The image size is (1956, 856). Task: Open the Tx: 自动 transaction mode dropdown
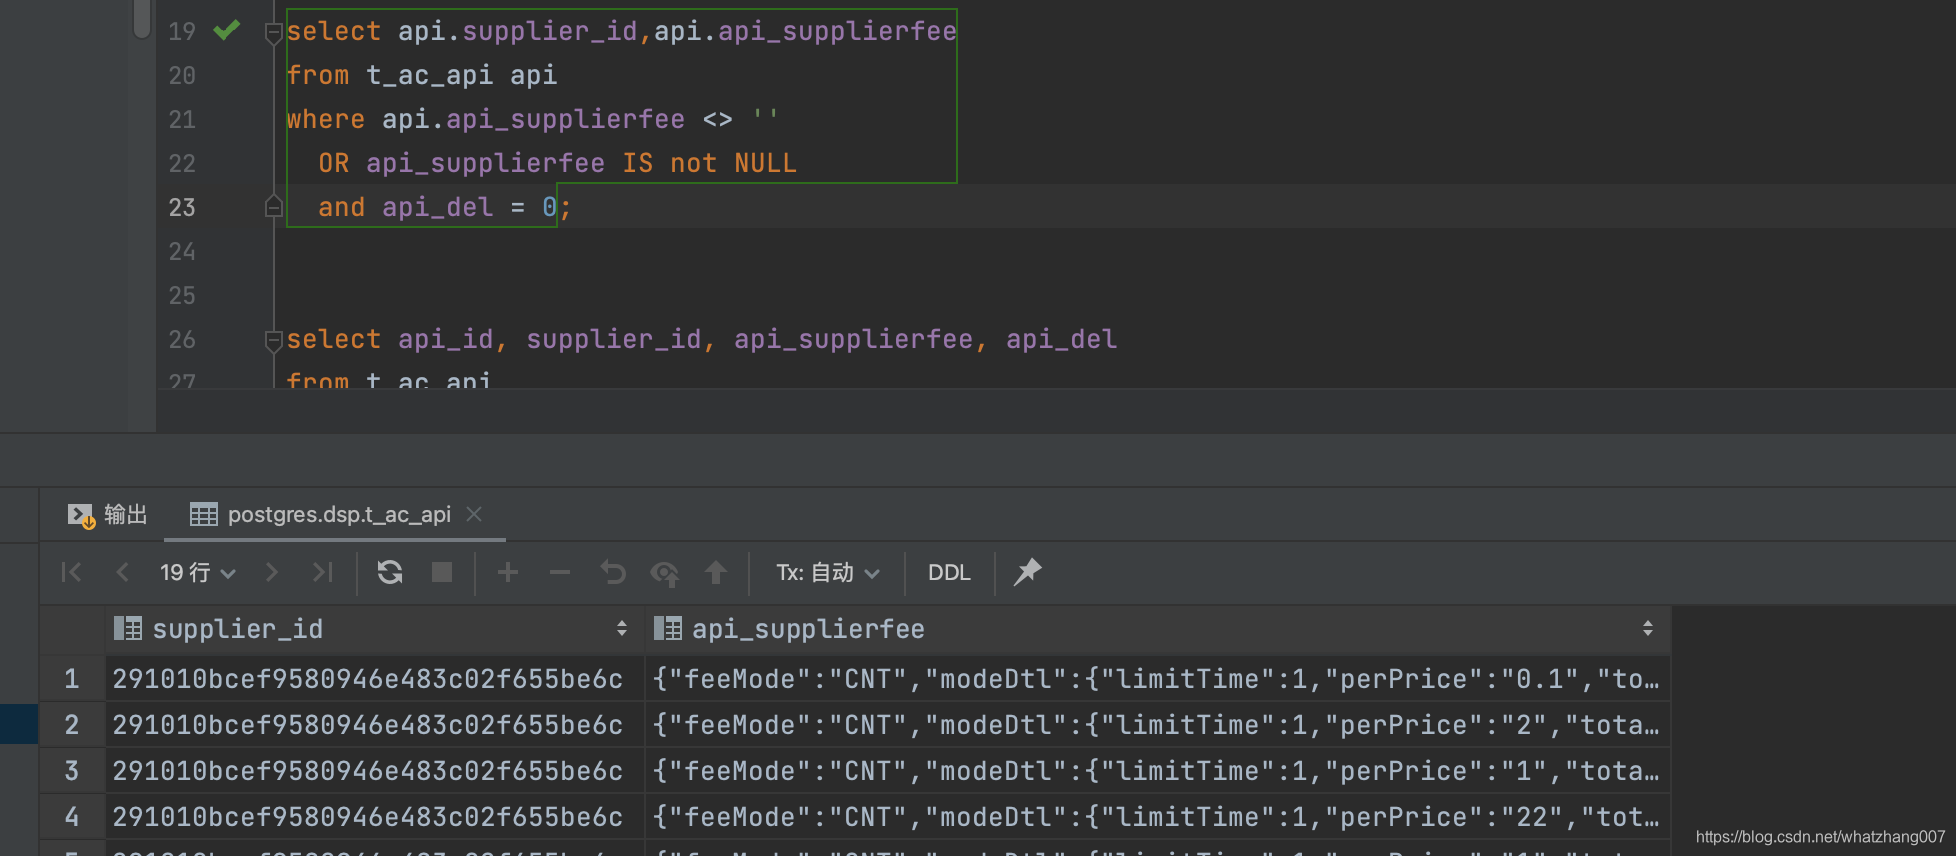[828, 572]
